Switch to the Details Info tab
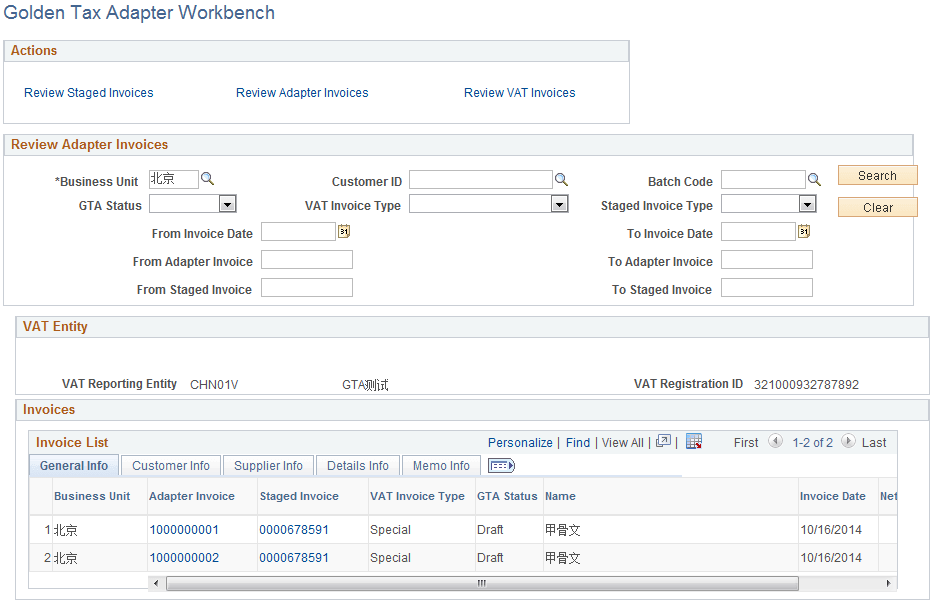Viewport: 937px width, 607px height. pyautogui.click(x=357, y=465)
